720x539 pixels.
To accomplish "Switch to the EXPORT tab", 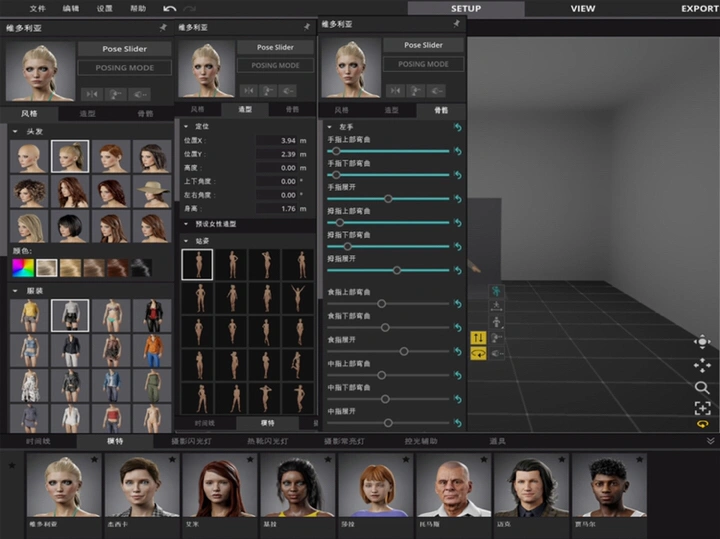I will point(699,8).
